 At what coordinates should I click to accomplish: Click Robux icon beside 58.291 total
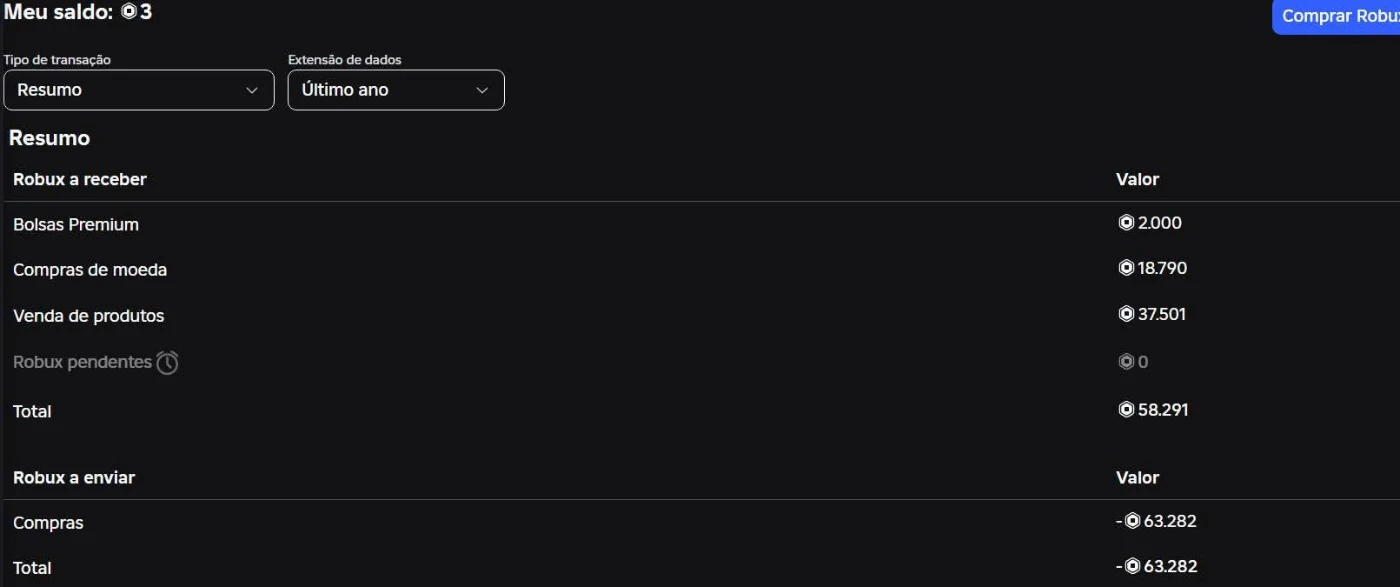point(1126,409)
